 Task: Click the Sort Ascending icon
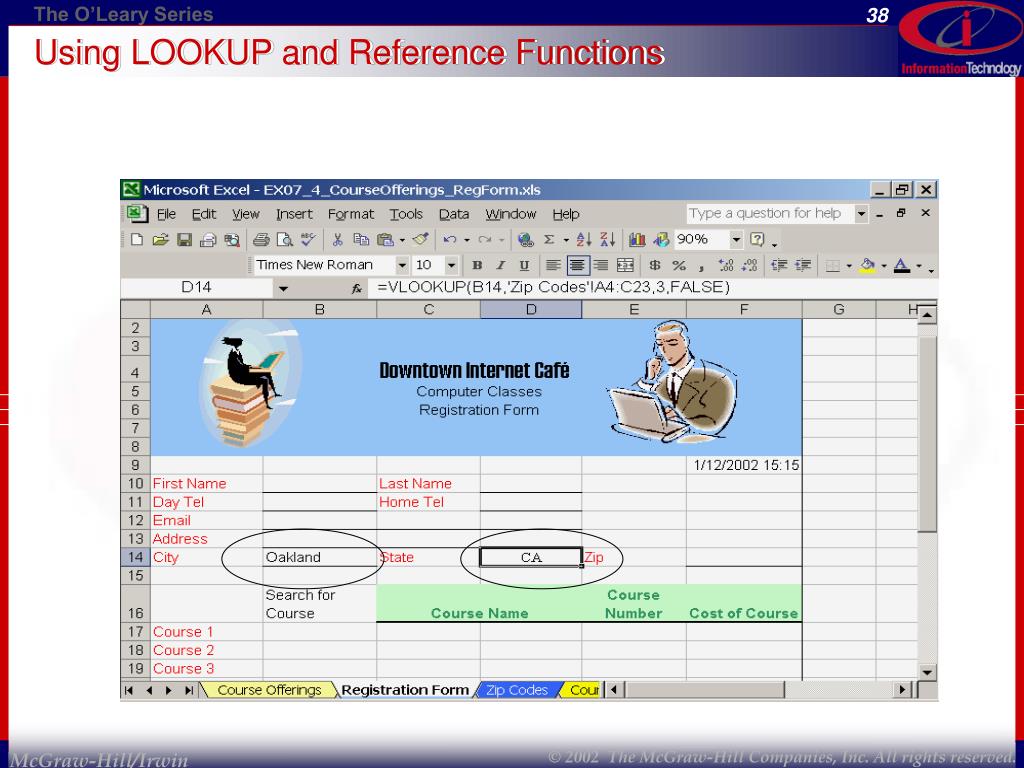tap(585, 240)
